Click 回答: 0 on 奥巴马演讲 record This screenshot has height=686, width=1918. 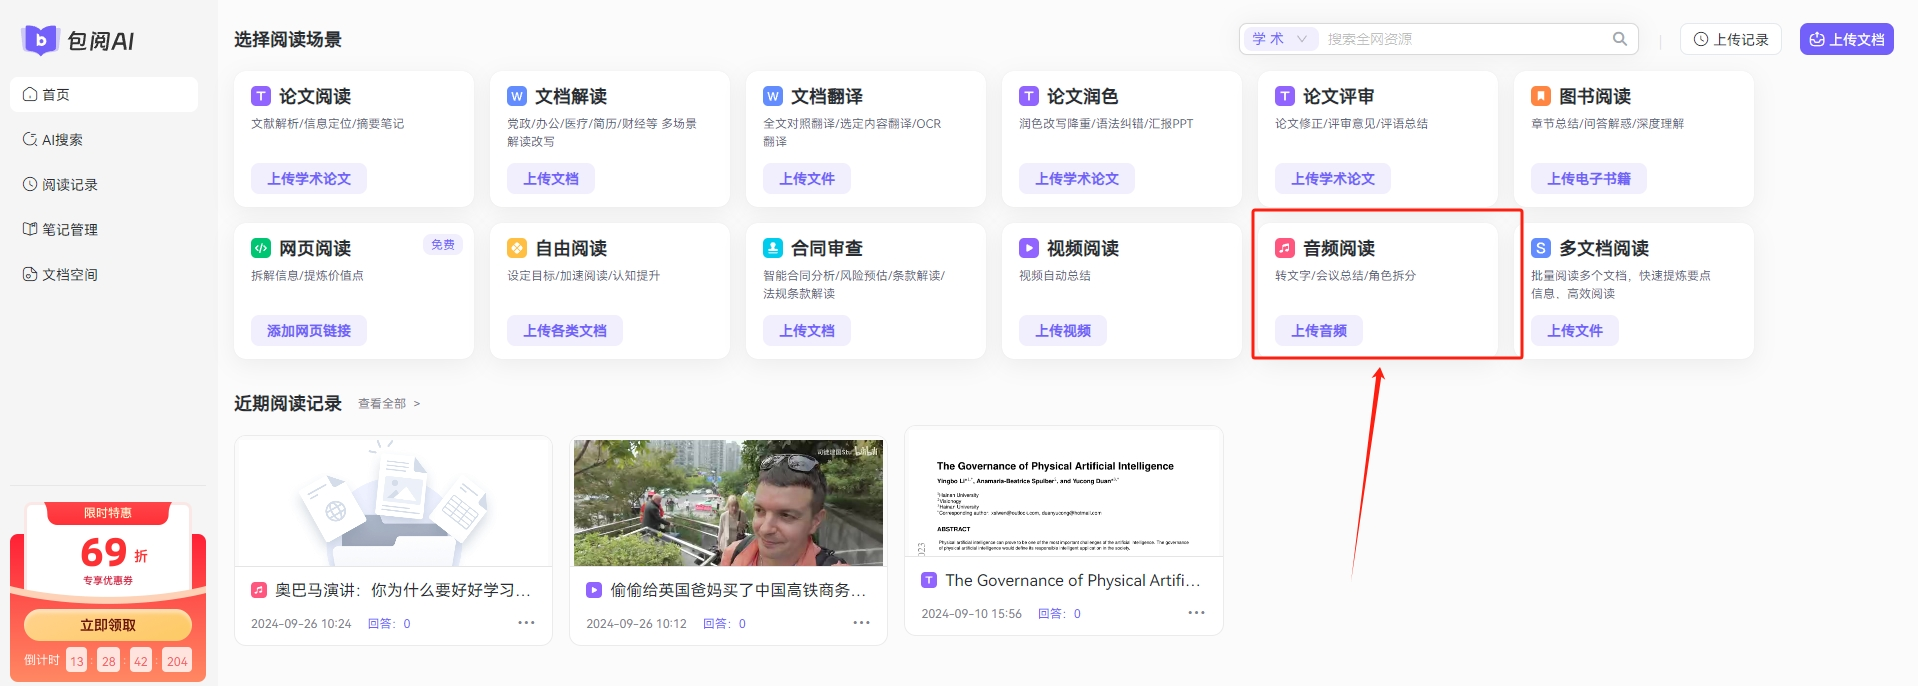coord(389,624)
